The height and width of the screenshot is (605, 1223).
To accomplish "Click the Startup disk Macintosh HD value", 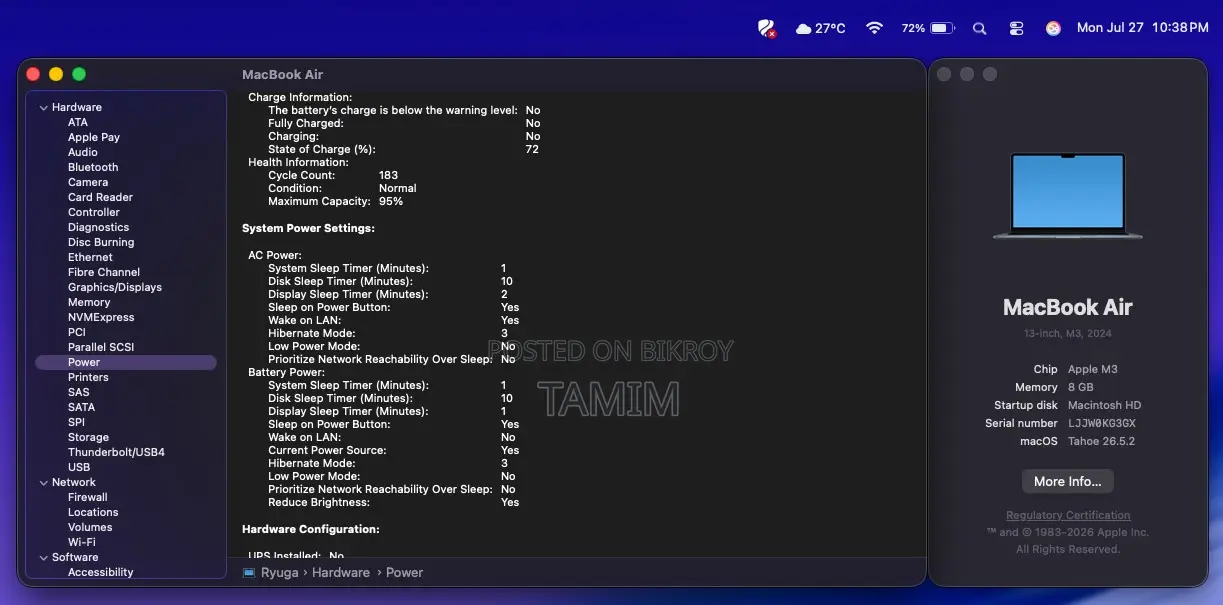I will pos(1104,405).
